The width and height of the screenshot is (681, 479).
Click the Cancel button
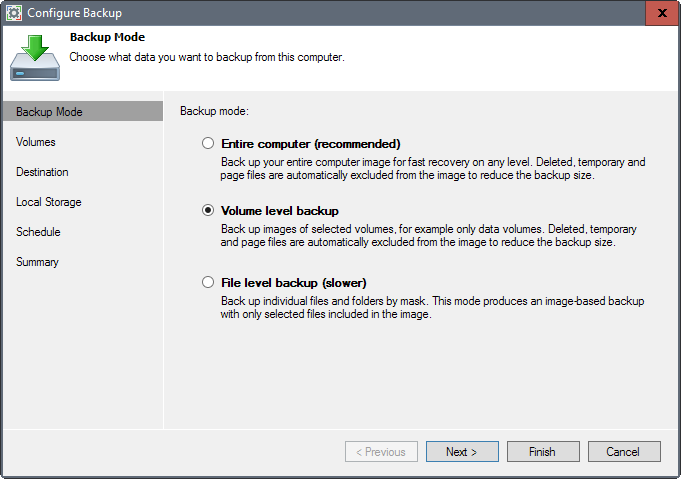tap(624, 452)
